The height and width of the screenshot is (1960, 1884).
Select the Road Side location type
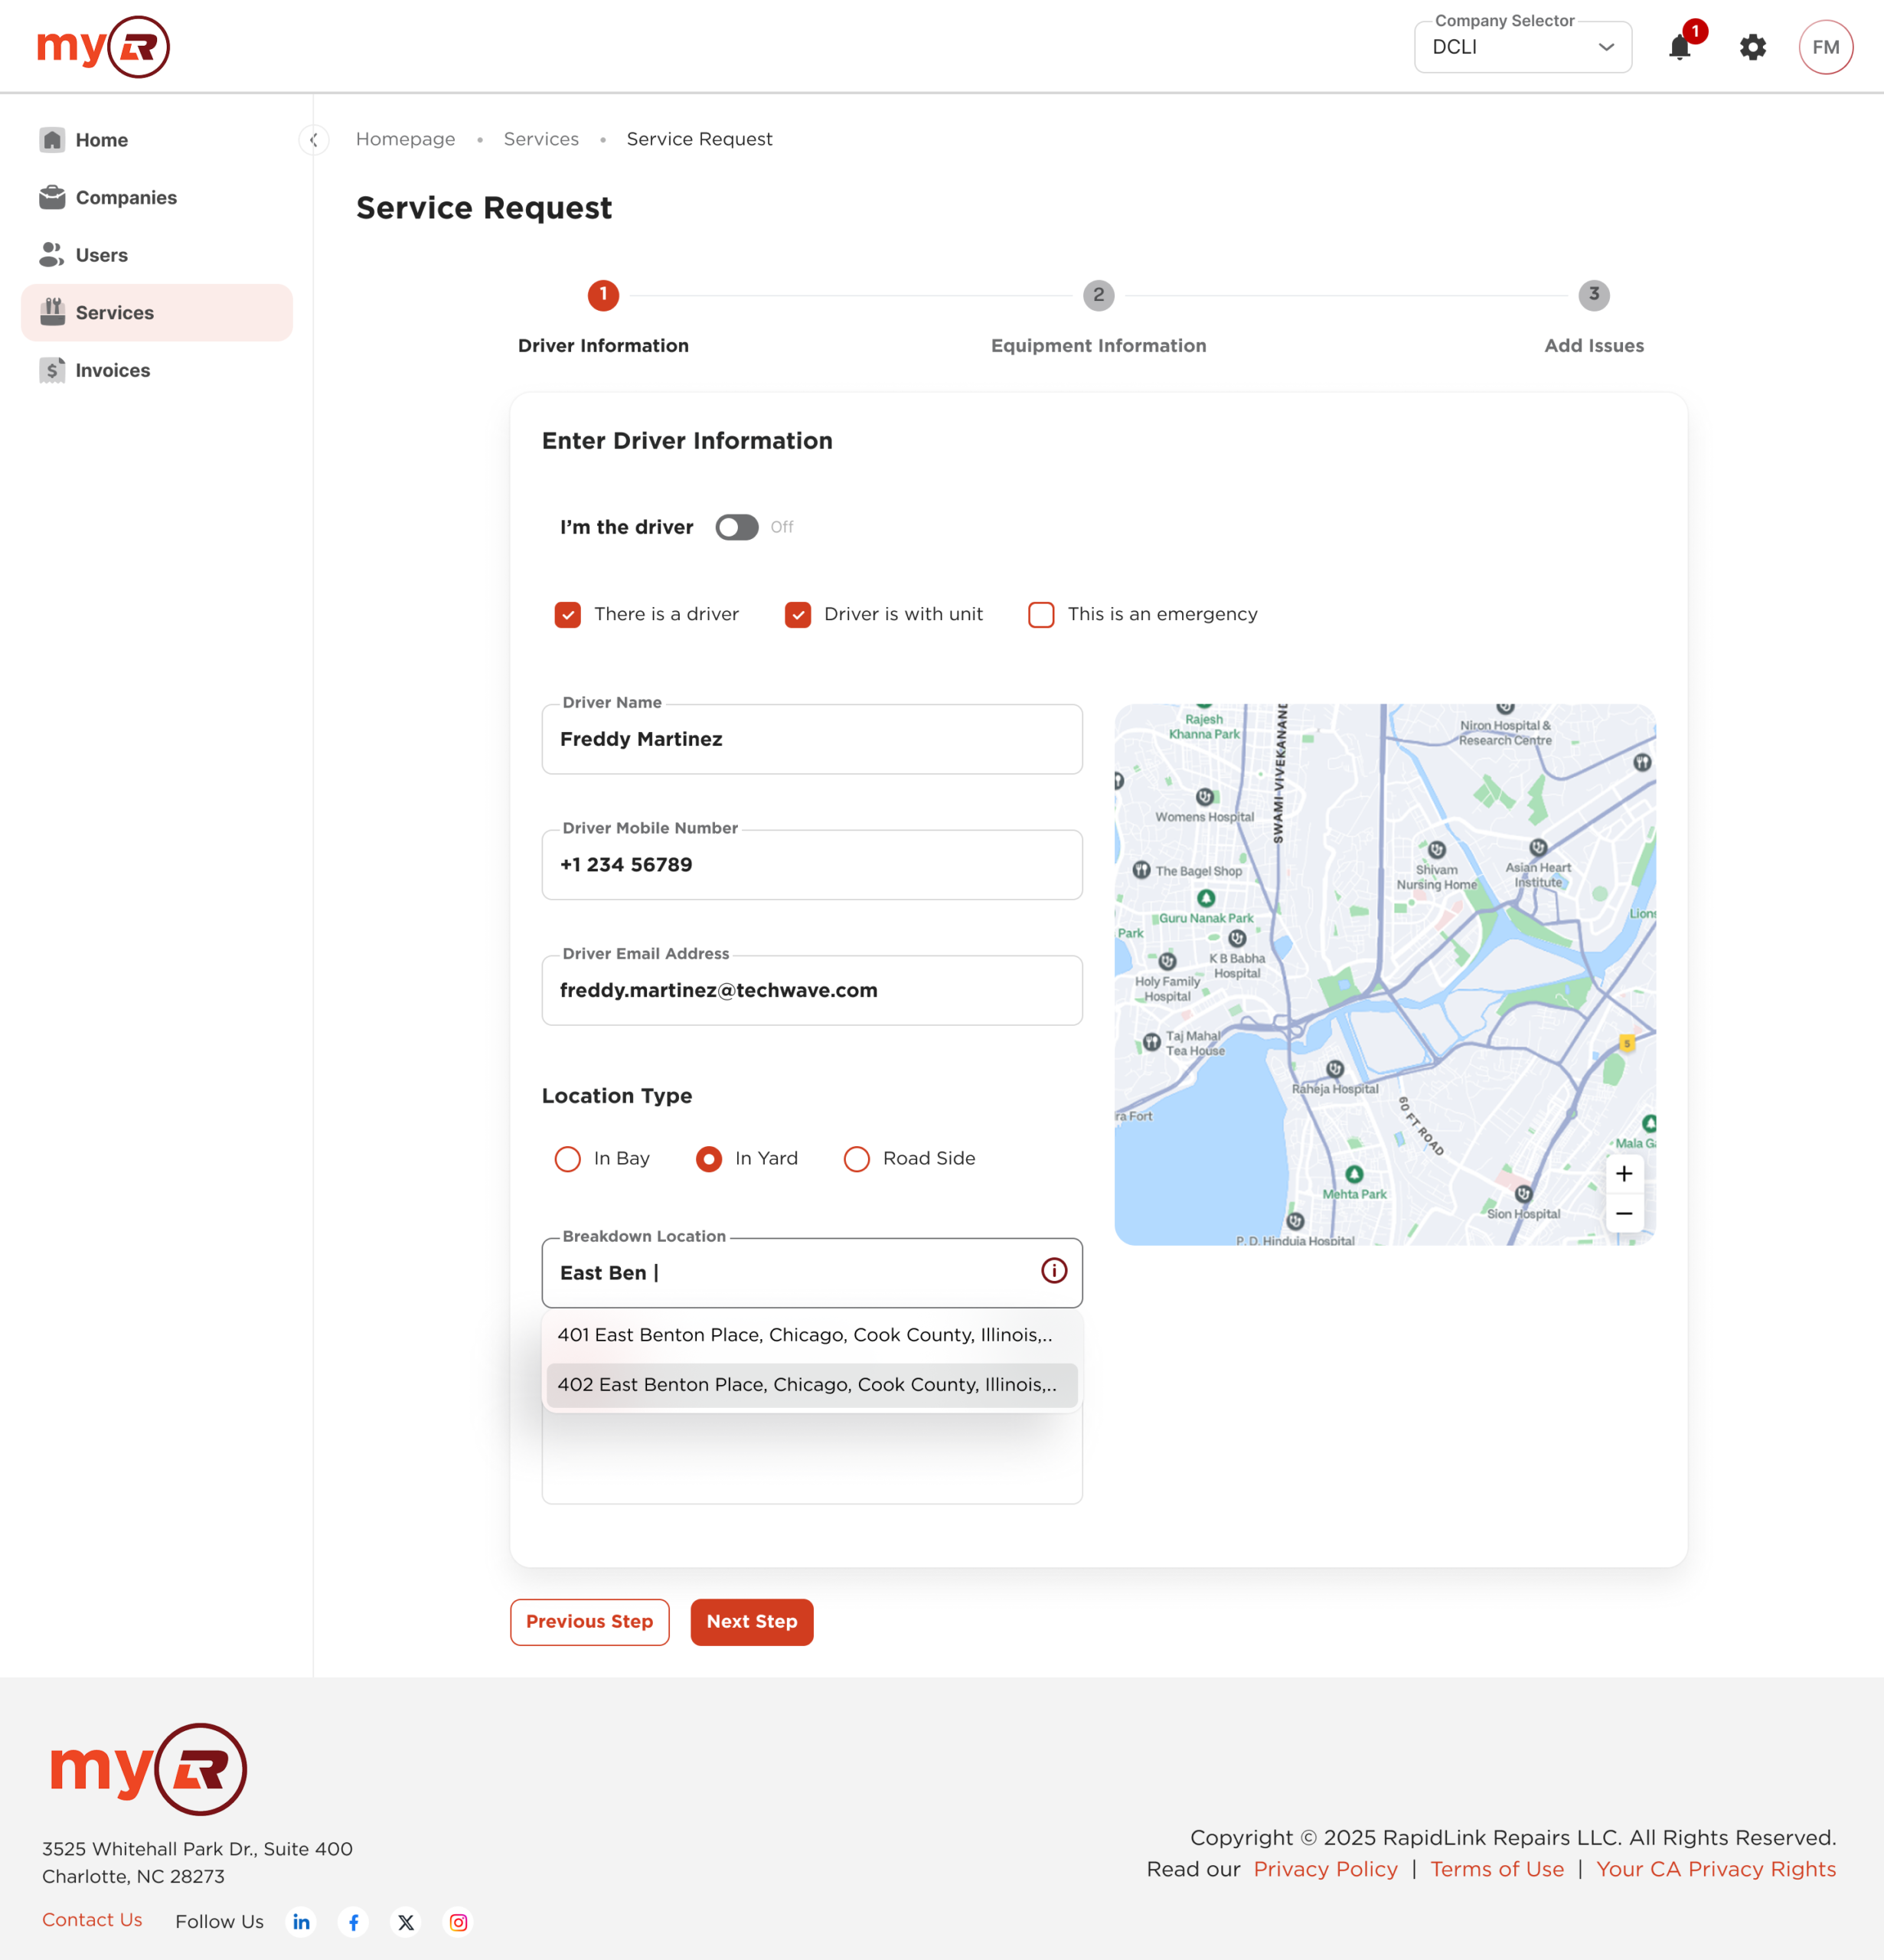click(x=857, y=1159)
